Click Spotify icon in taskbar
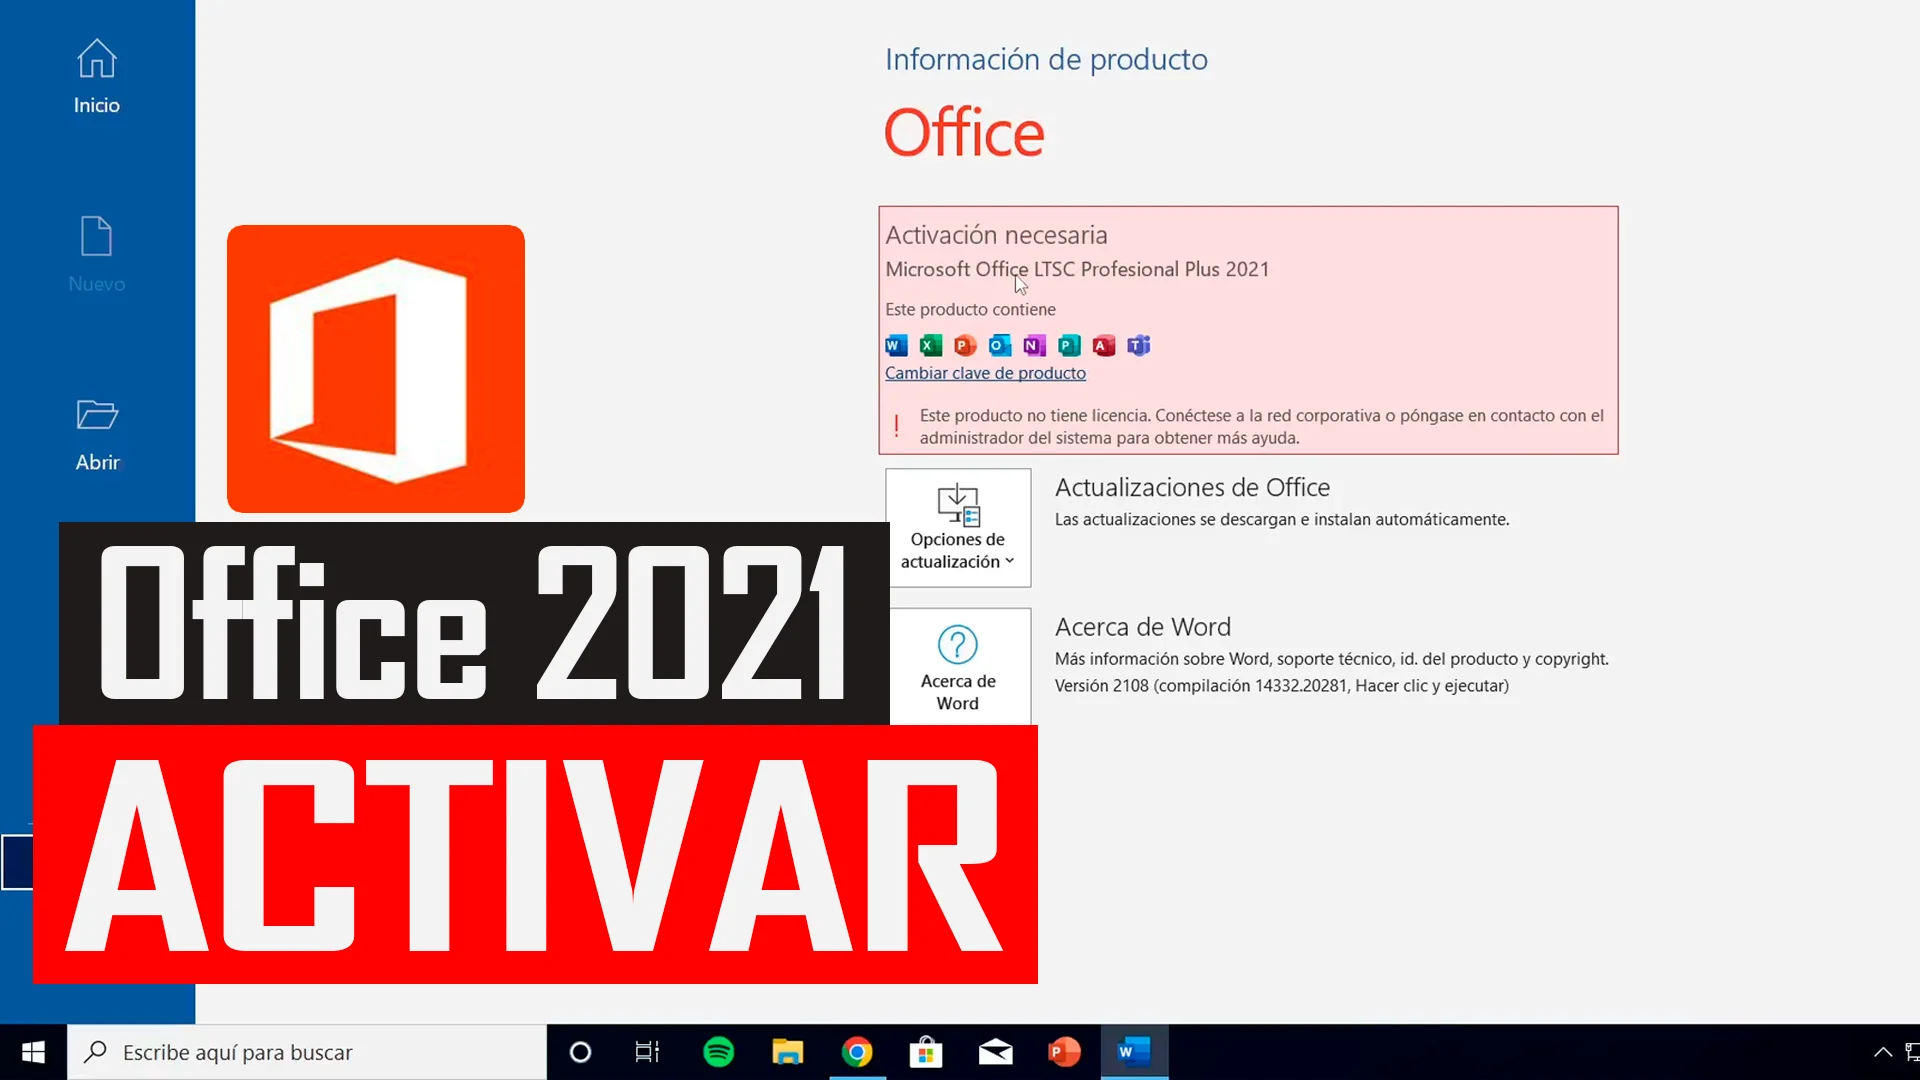This screenshot has width=1920, height=1080. click(x=720, y=1051)
